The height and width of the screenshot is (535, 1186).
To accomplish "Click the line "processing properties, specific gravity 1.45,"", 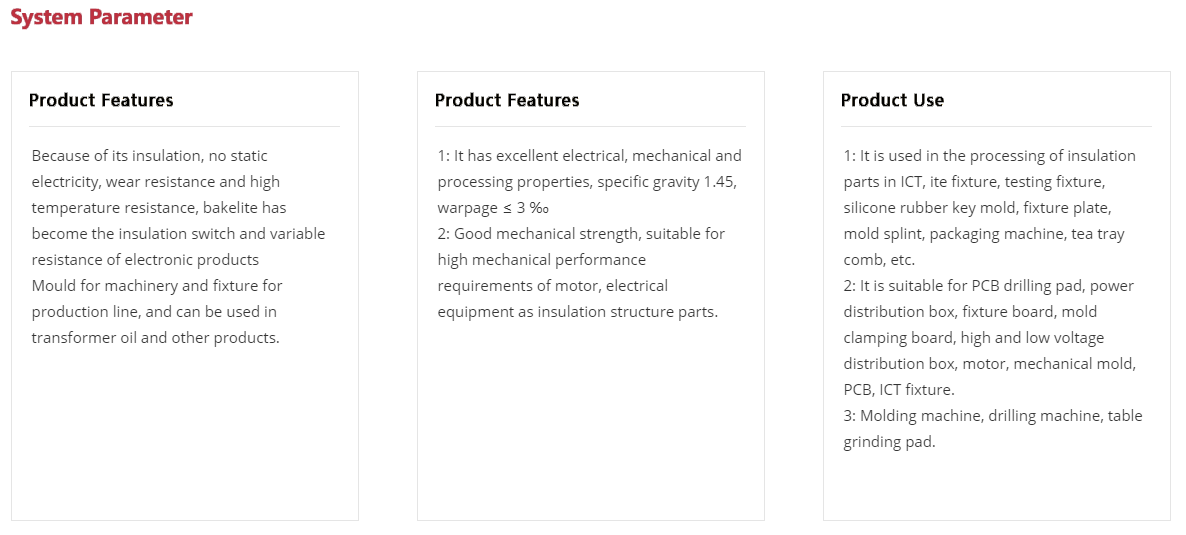I will pos(588,182).
